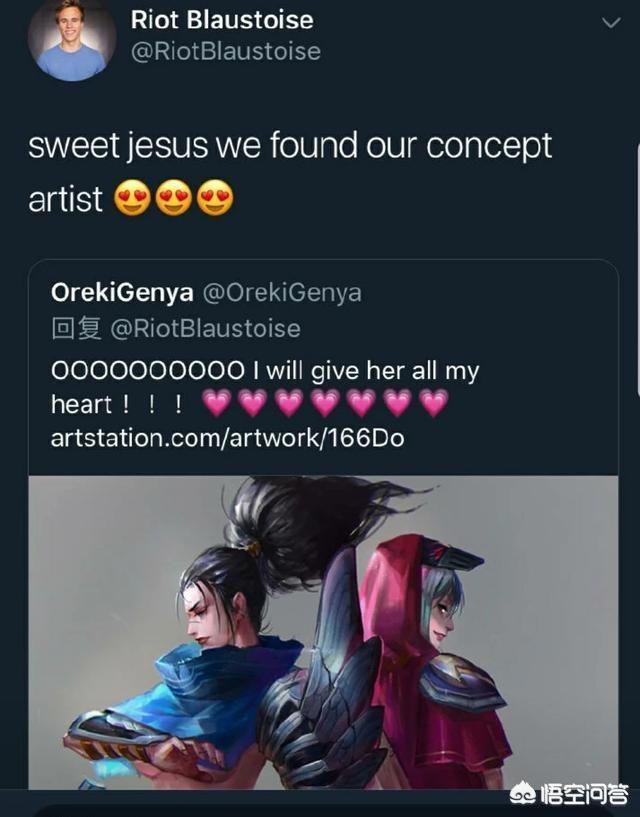Open the quoted tweet's fan artwork image

click(x=323, y=632)
